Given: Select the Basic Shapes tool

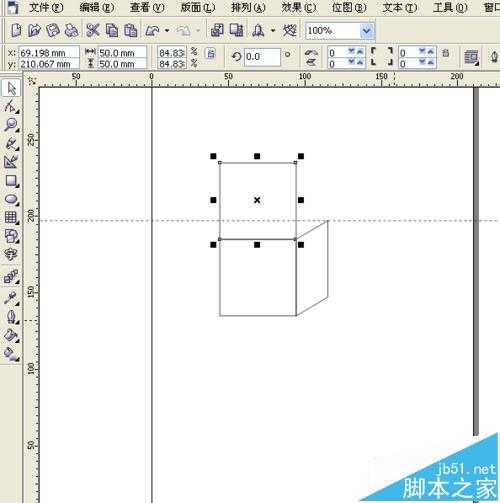Looking at the screenshot, I should tap(11, 236).
